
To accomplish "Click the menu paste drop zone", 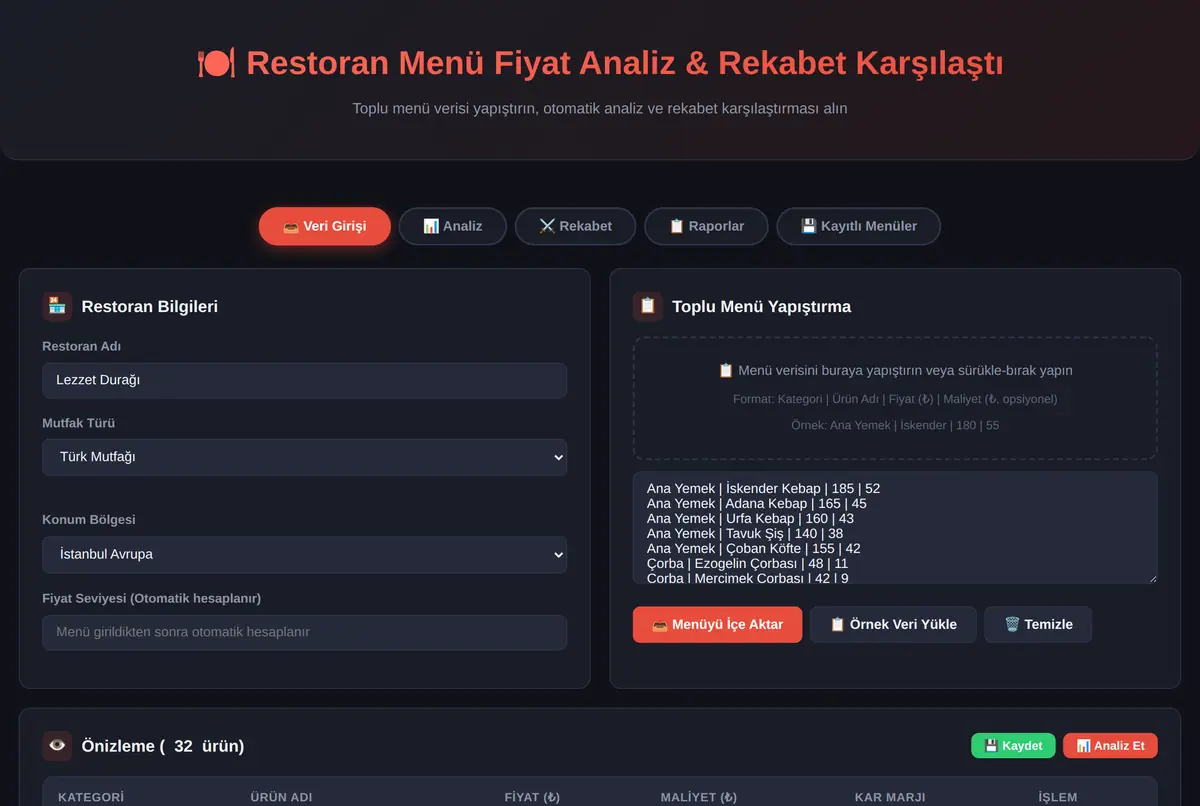I will 895,398.
